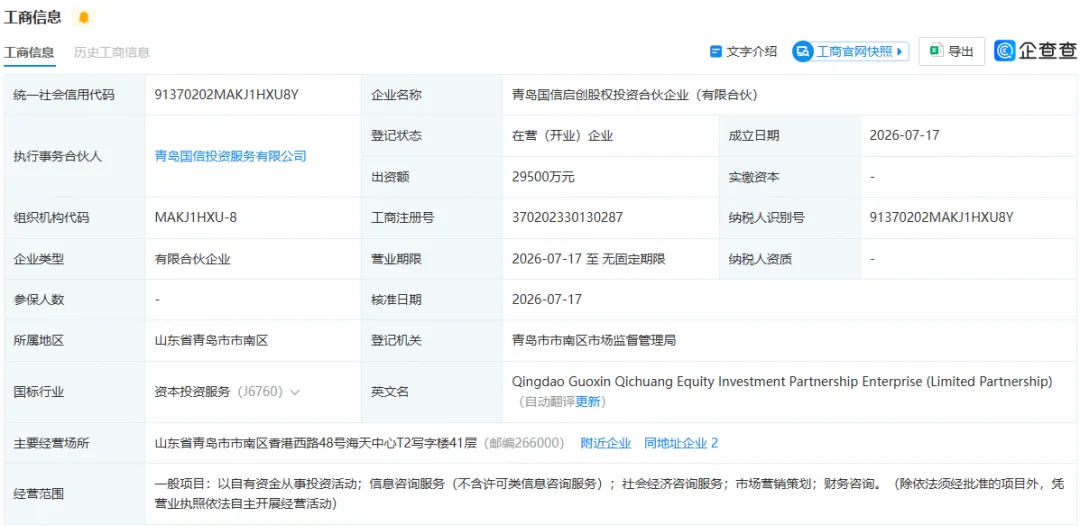Click the address 山东省青岛市市南区香港西路48号海天中心T2写字楼41层
Screen dimensions: 1080x526
tap(315, 443)
